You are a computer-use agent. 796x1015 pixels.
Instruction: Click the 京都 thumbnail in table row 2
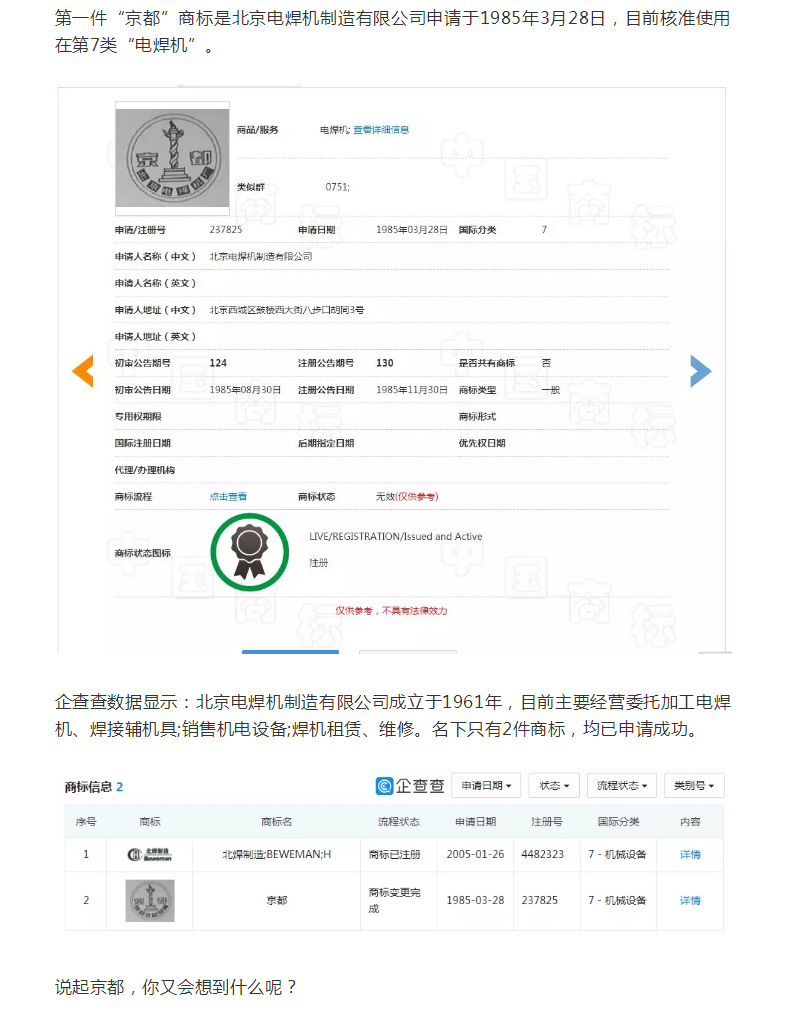click(x=150, y=900)
